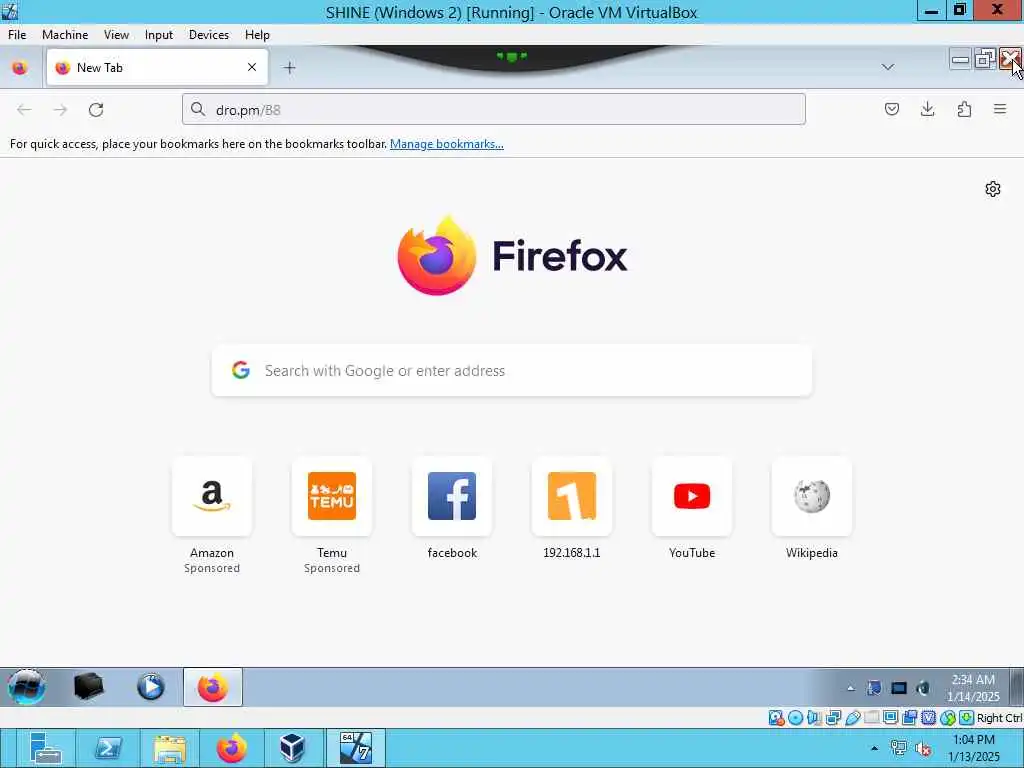The width and height of the screenshot is (1024, 768).
Task: Close the New Tab tab
Action: coord(252,67)
